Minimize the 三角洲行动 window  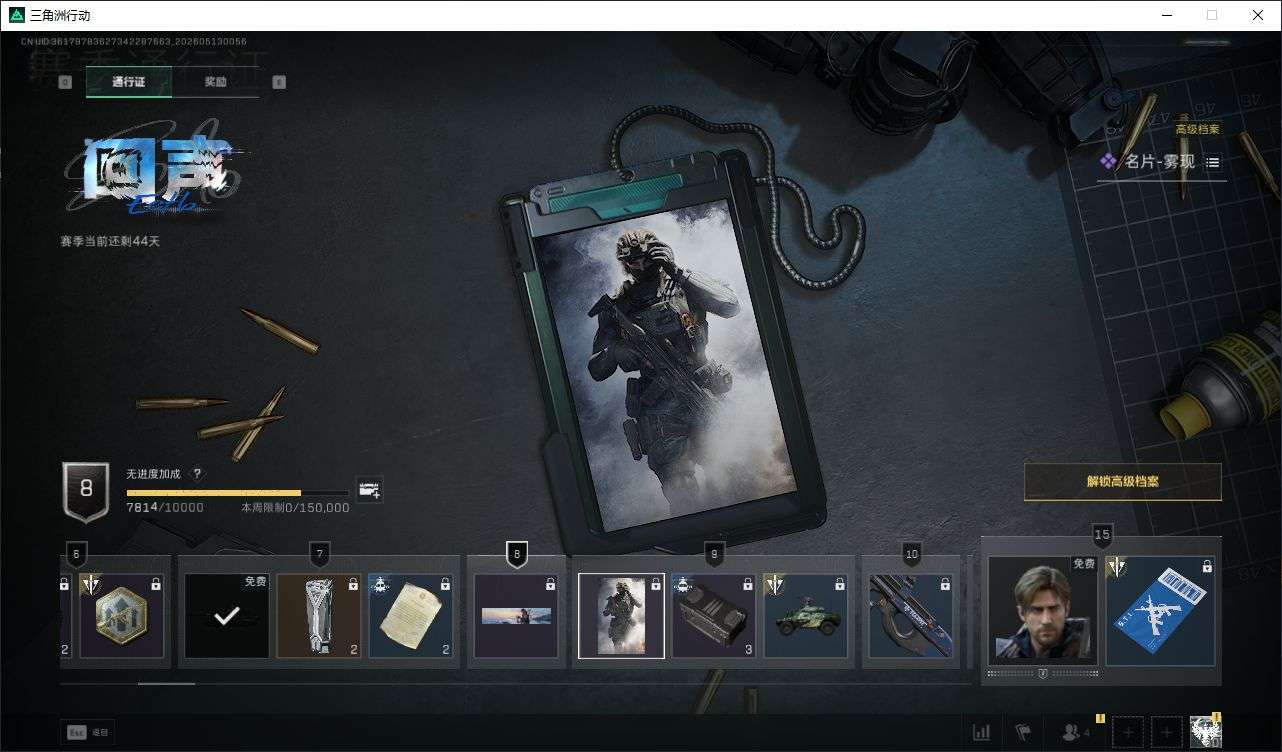pos(1167,15)
